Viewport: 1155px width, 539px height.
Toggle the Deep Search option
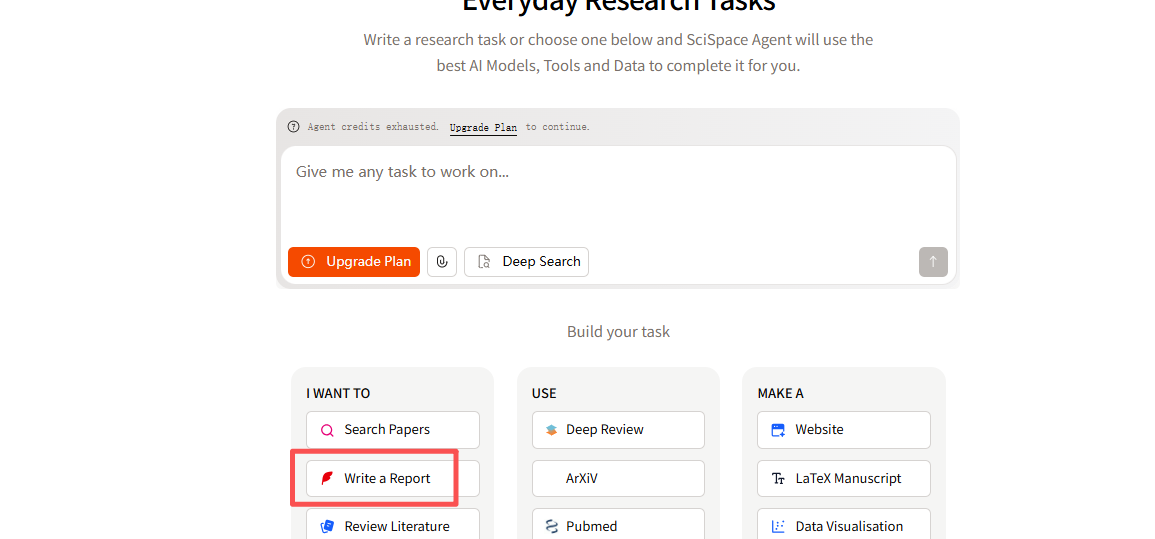click(x=527, y=262)
